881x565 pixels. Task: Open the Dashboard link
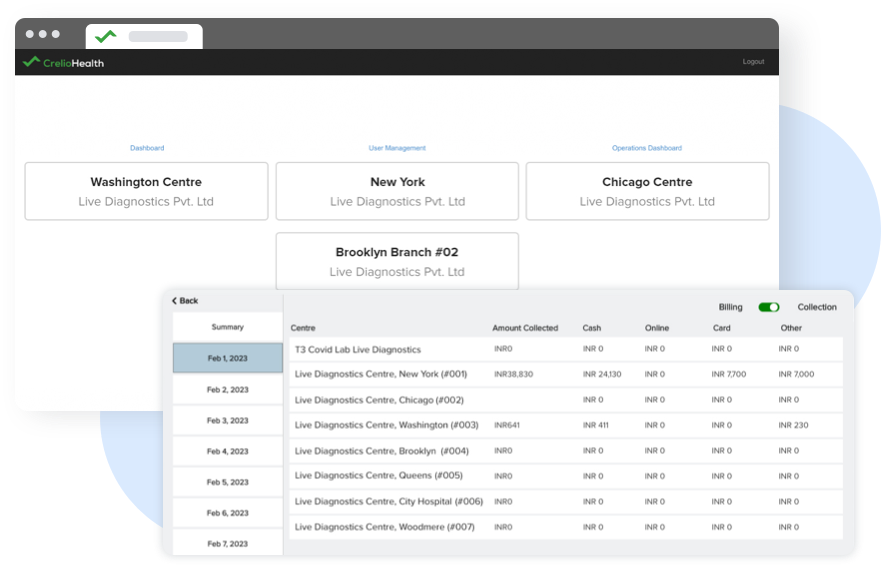[x=147, y=148]
